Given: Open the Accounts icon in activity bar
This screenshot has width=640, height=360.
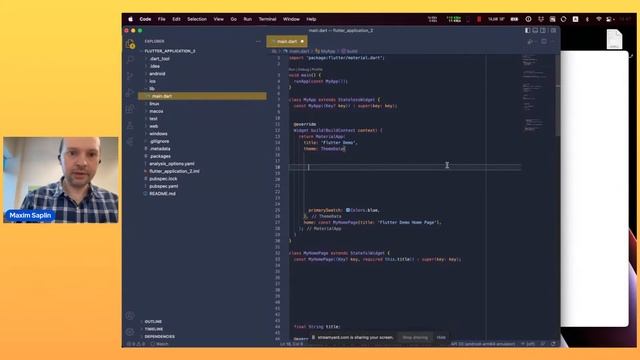Looking at the screenshot, I should (x=130, y=316).
